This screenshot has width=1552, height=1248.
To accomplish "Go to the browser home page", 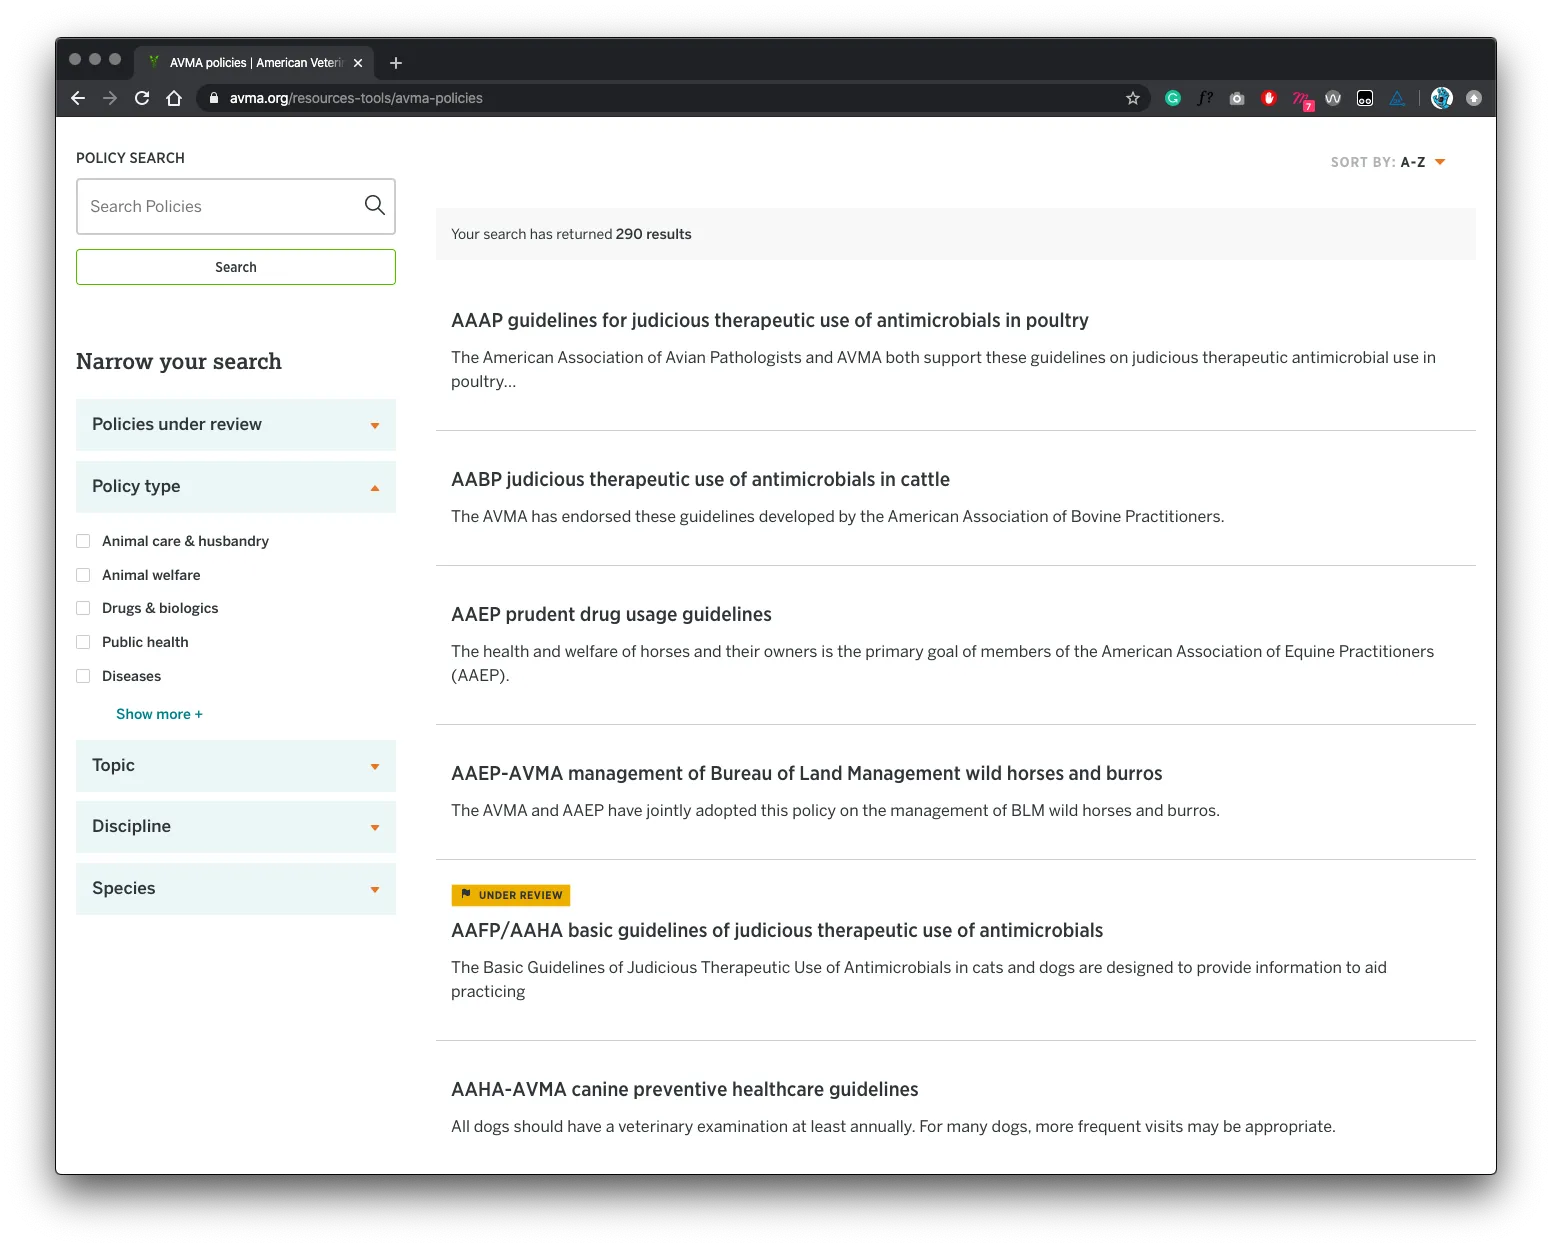I will [174, 98].
